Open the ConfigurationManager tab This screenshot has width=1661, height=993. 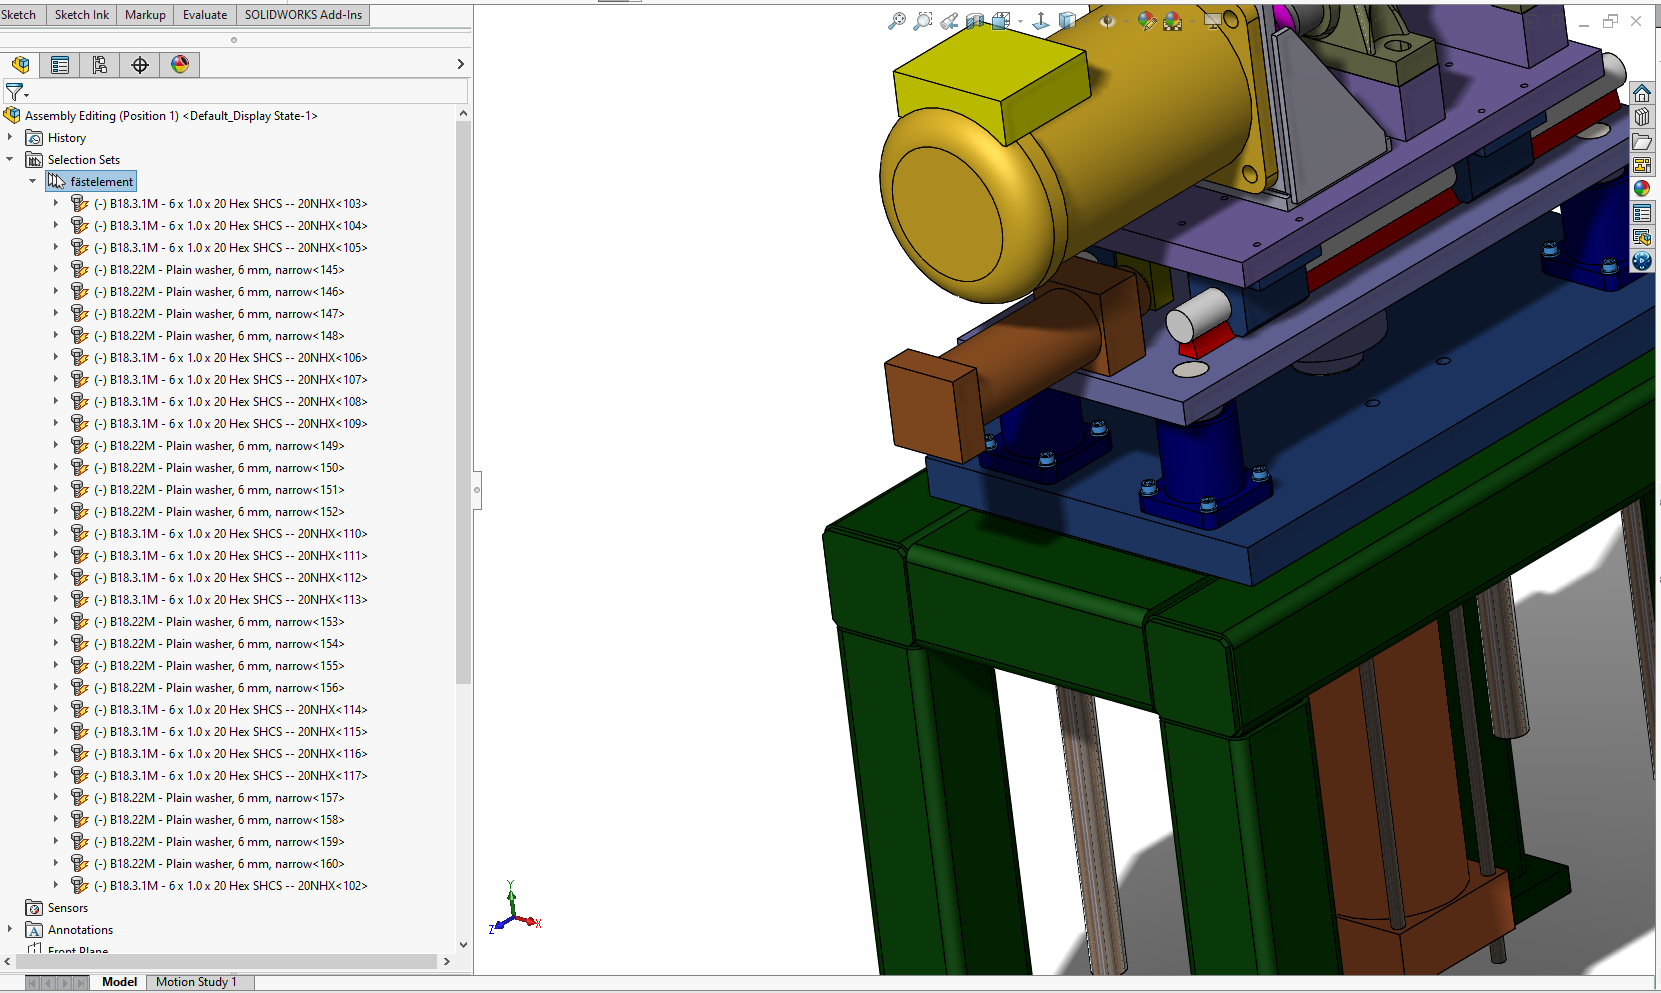coord(100,65)
